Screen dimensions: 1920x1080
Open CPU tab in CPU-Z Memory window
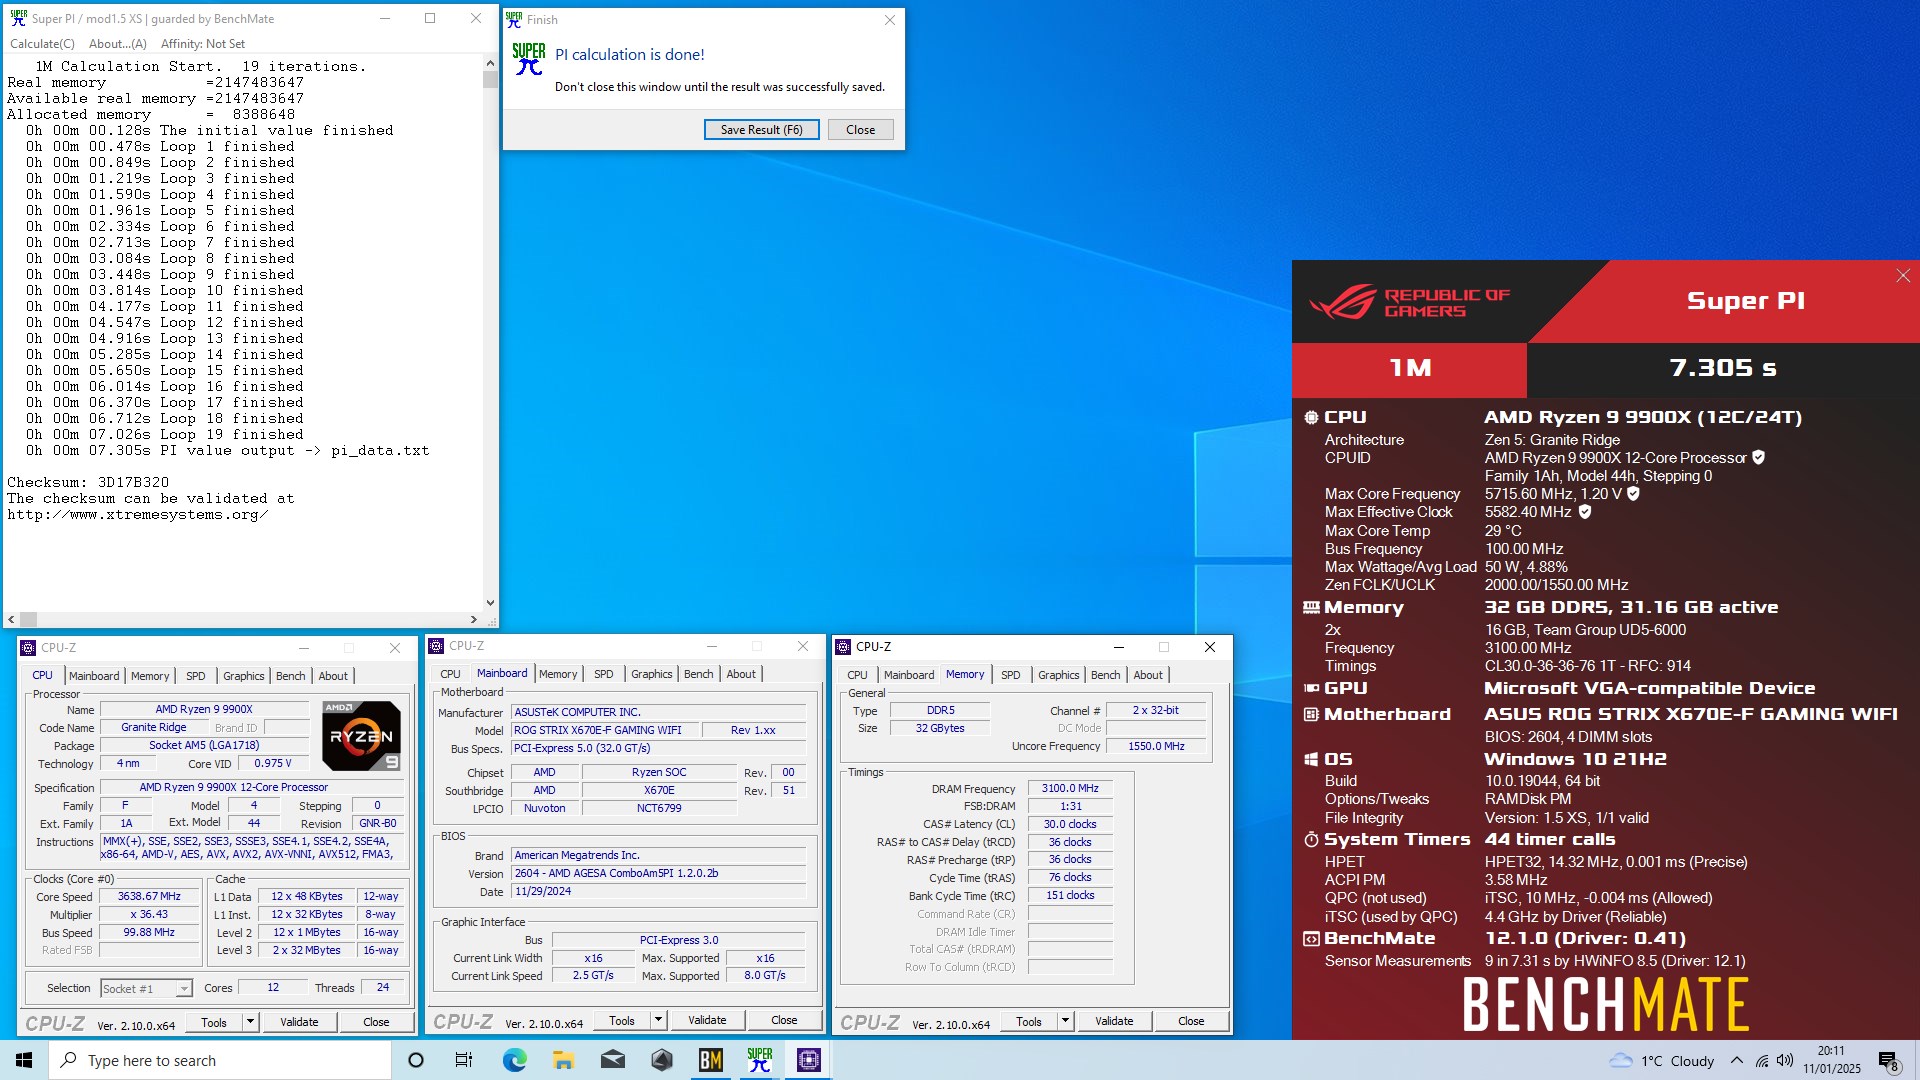click(858, 675)
